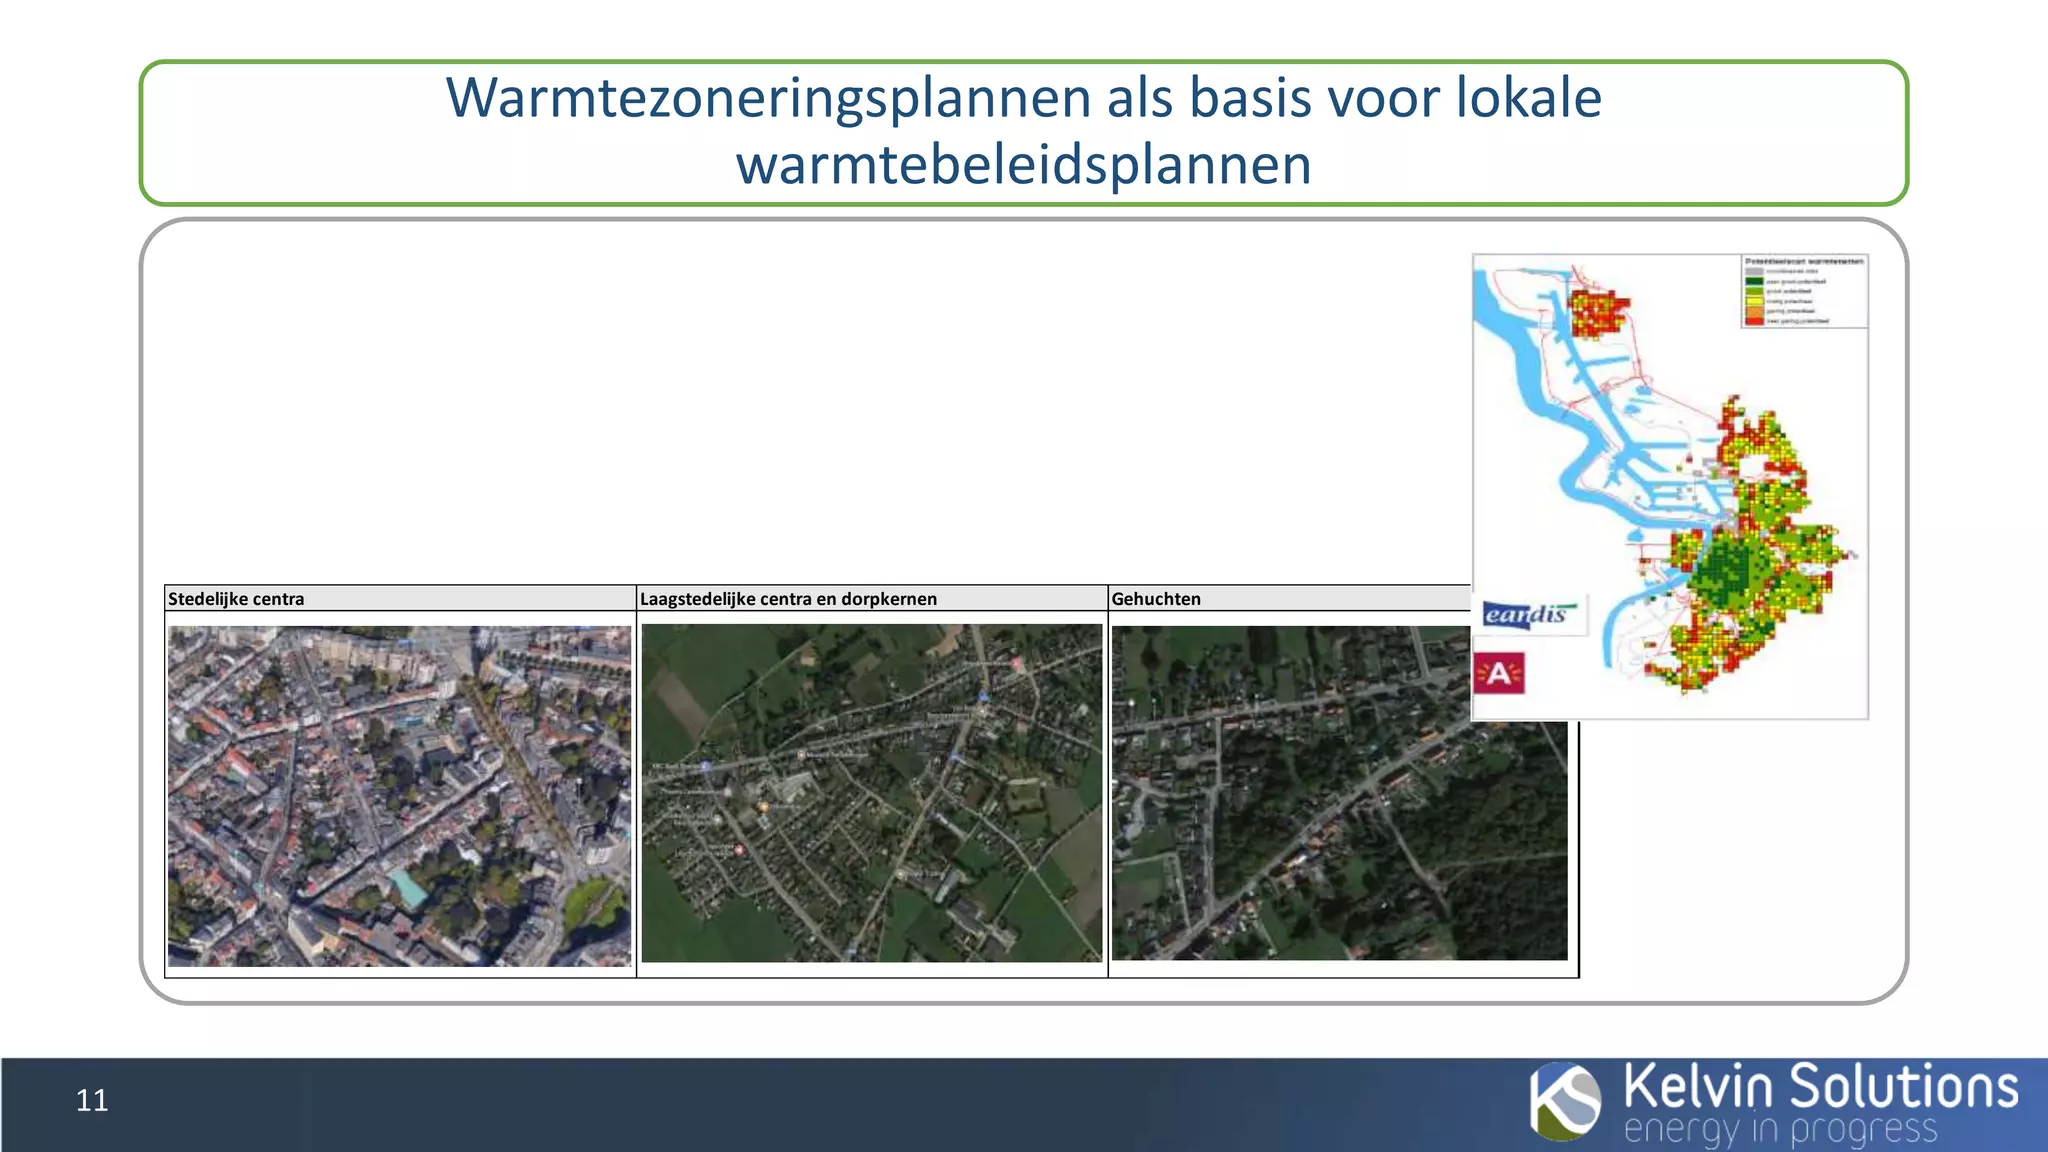Select the 'Gehuchten' table header
This screenshot has height=1152, width=2048.
coord(1290,598)
